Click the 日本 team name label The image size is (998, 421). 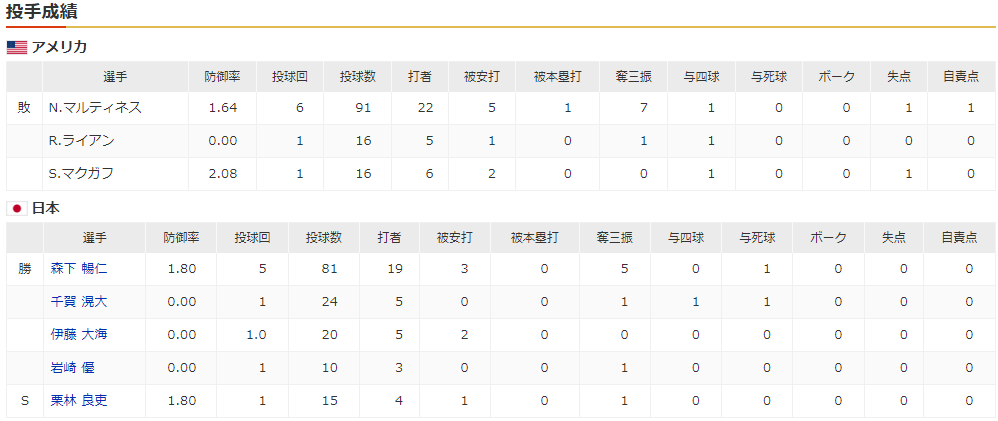click(x=46, y=208)
